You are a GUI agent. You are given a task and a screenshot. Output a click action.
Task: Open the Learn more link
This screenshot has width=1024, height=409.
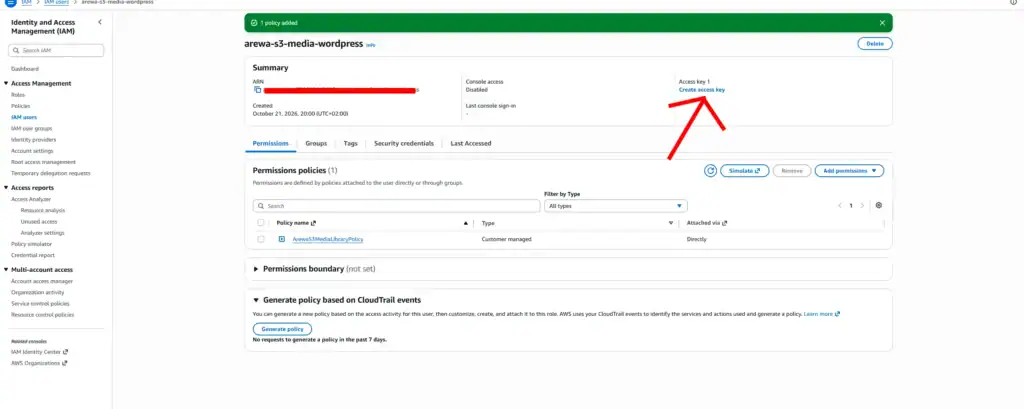pos(822,314)
